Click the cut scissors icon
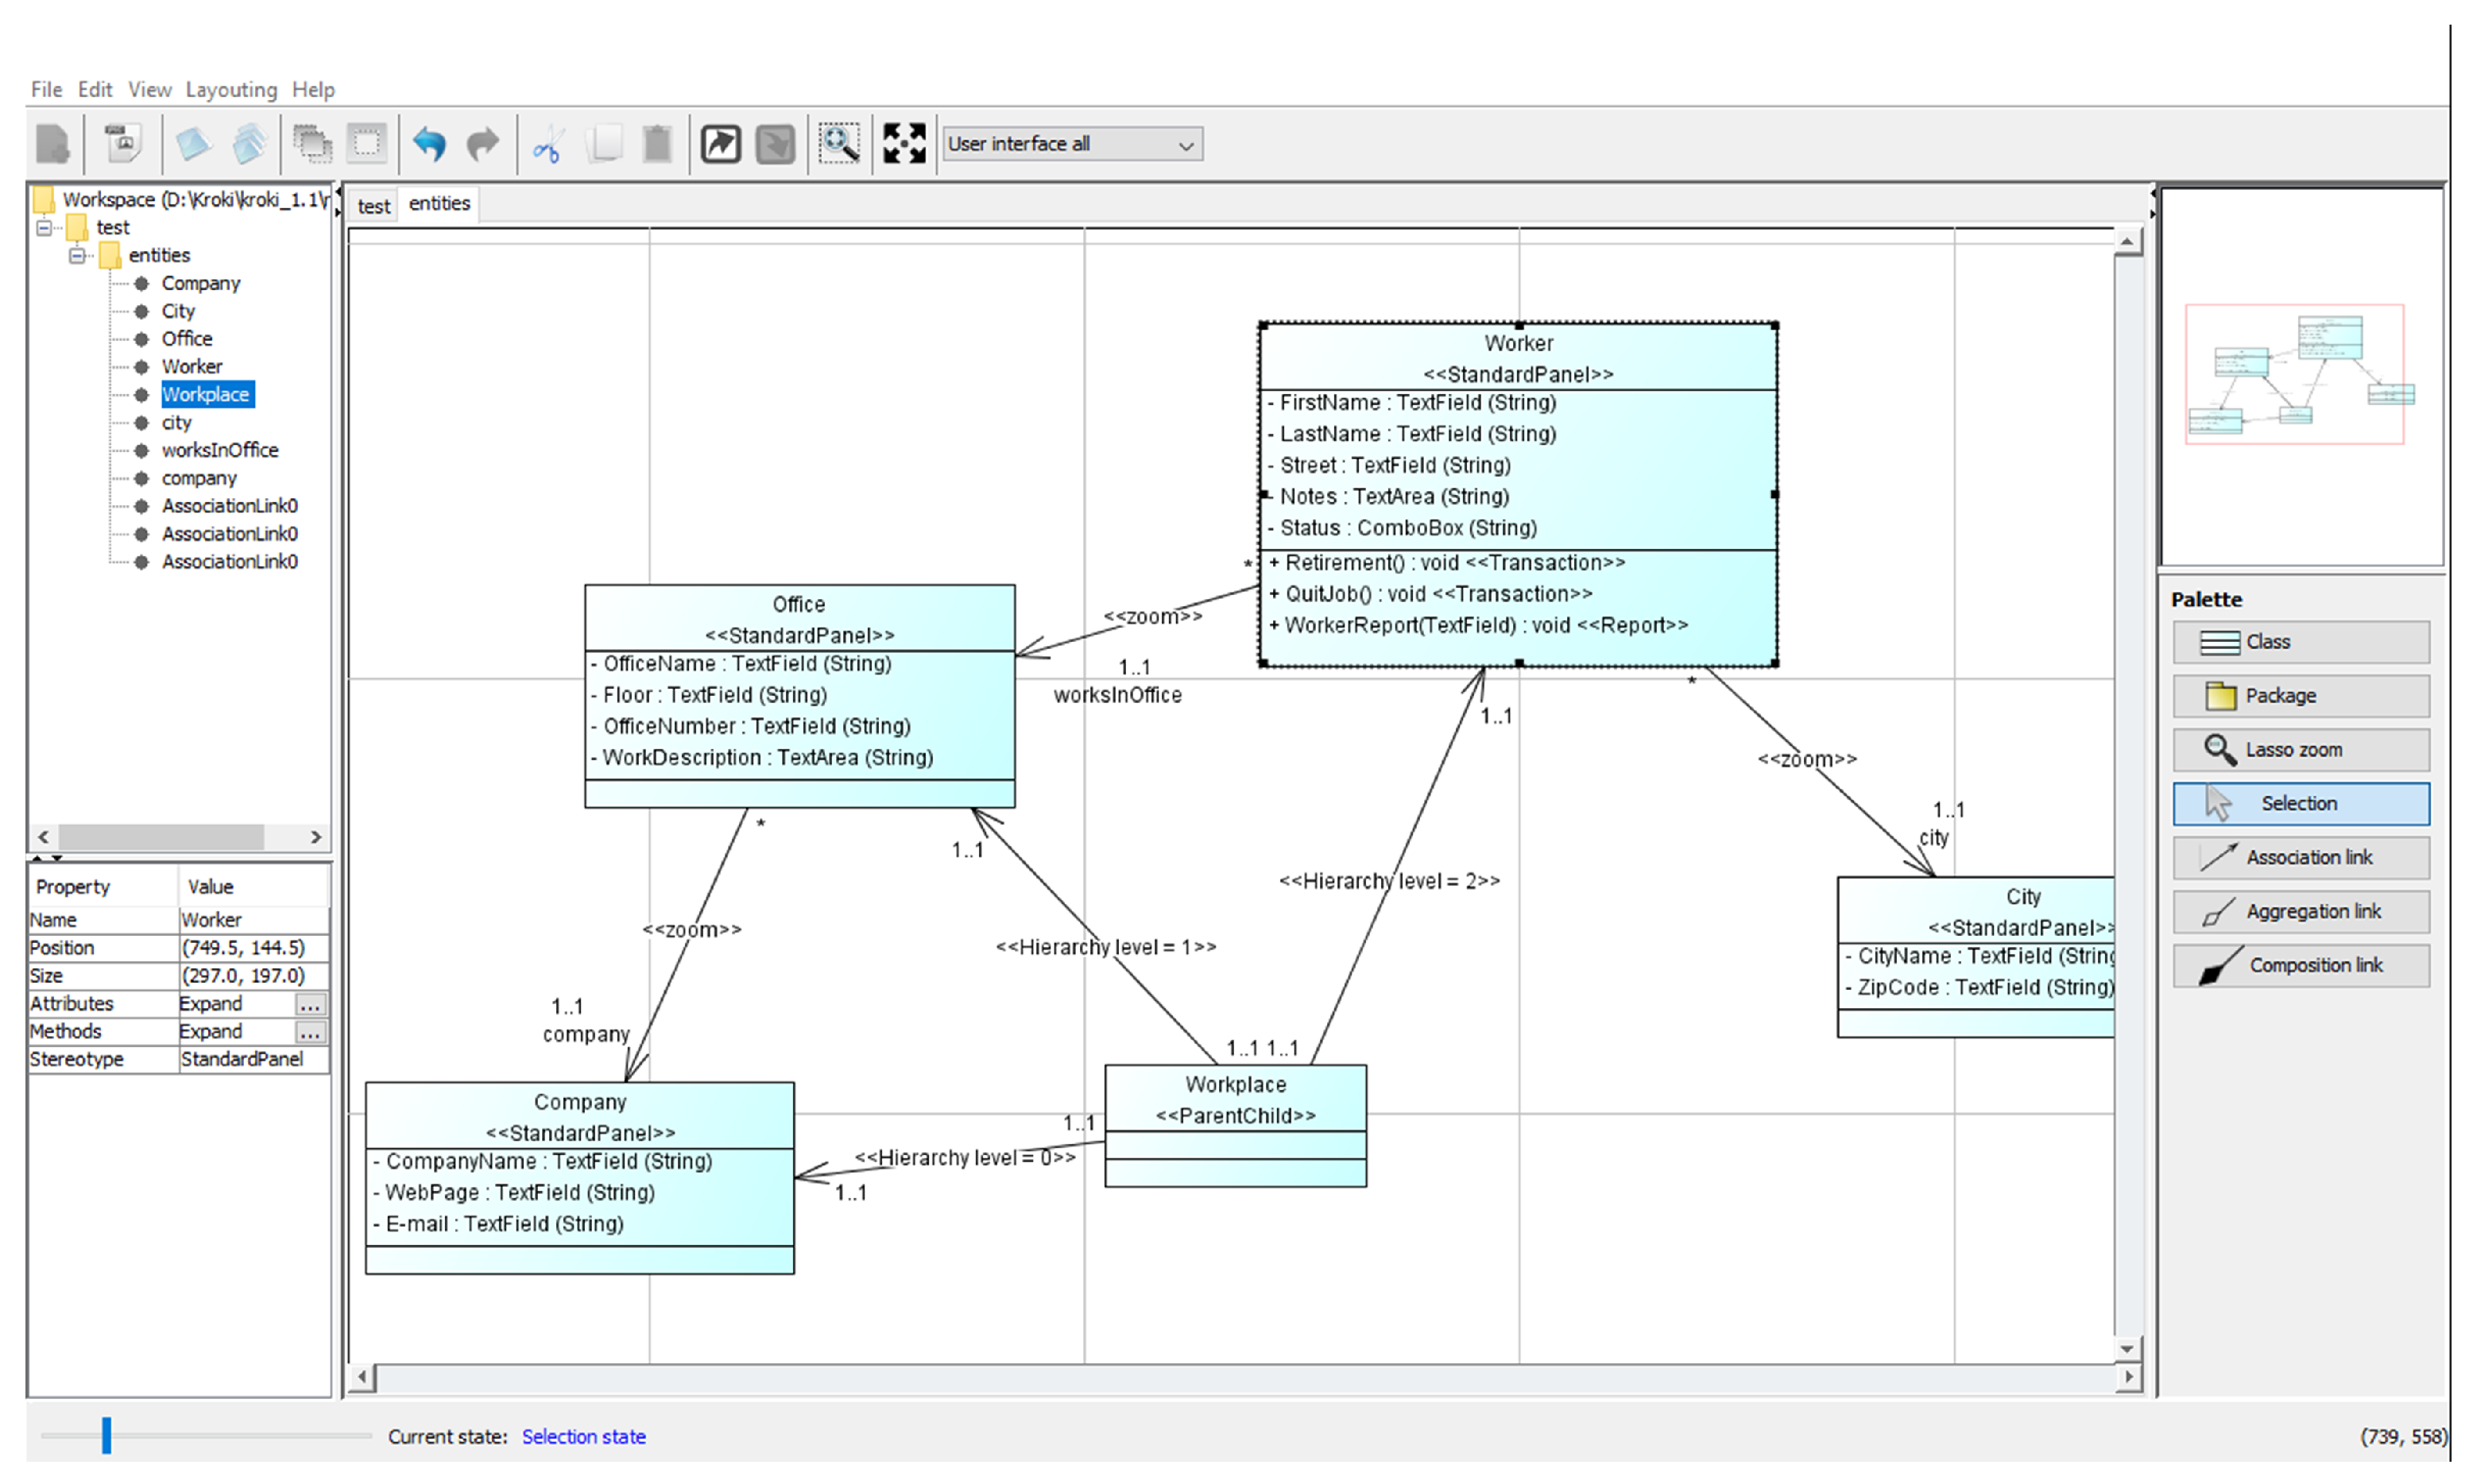 tap(547, 145)
